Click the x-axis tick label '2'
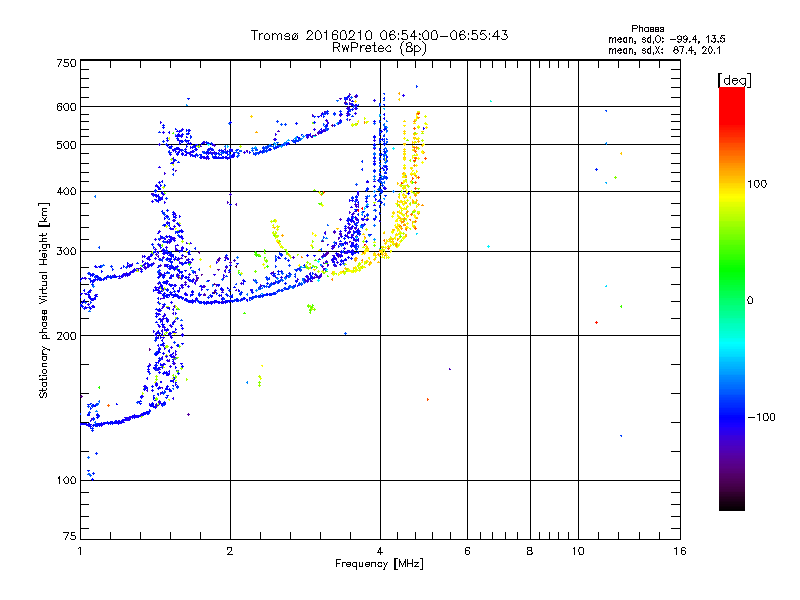800x600 pixels. pyautogui.click(x=230, y=551)
